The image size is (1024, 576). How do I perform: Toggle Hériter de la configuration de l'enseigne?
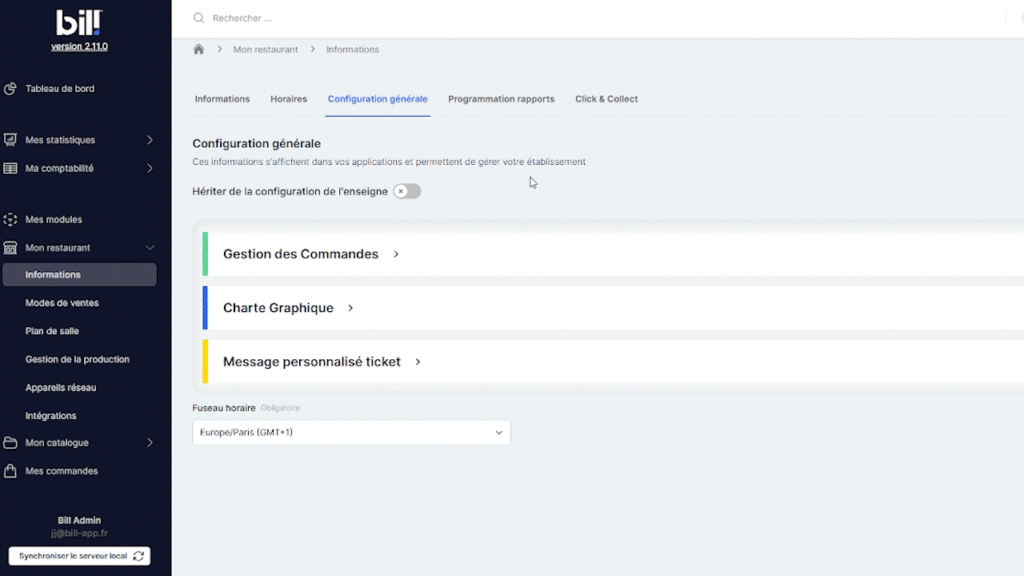coord(407,191)
